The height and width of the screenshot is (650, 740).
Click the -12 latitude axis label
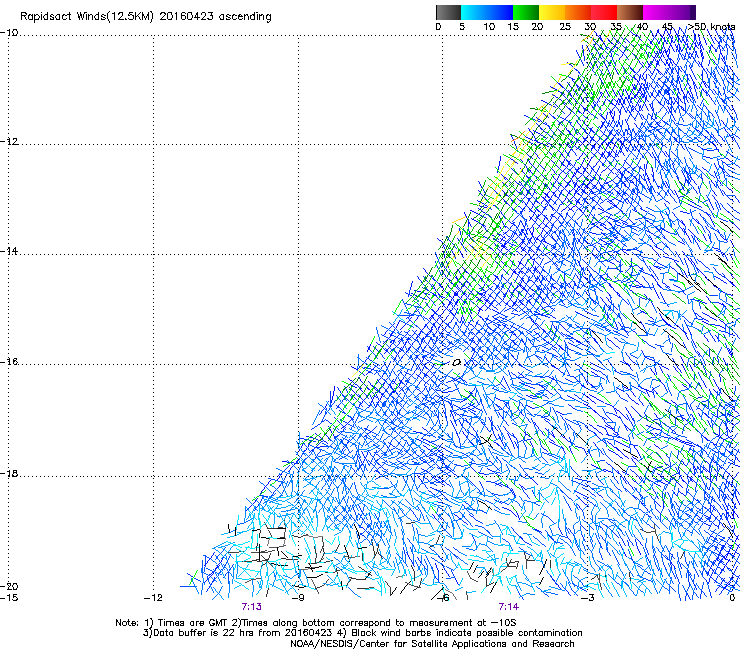point(9,142)
